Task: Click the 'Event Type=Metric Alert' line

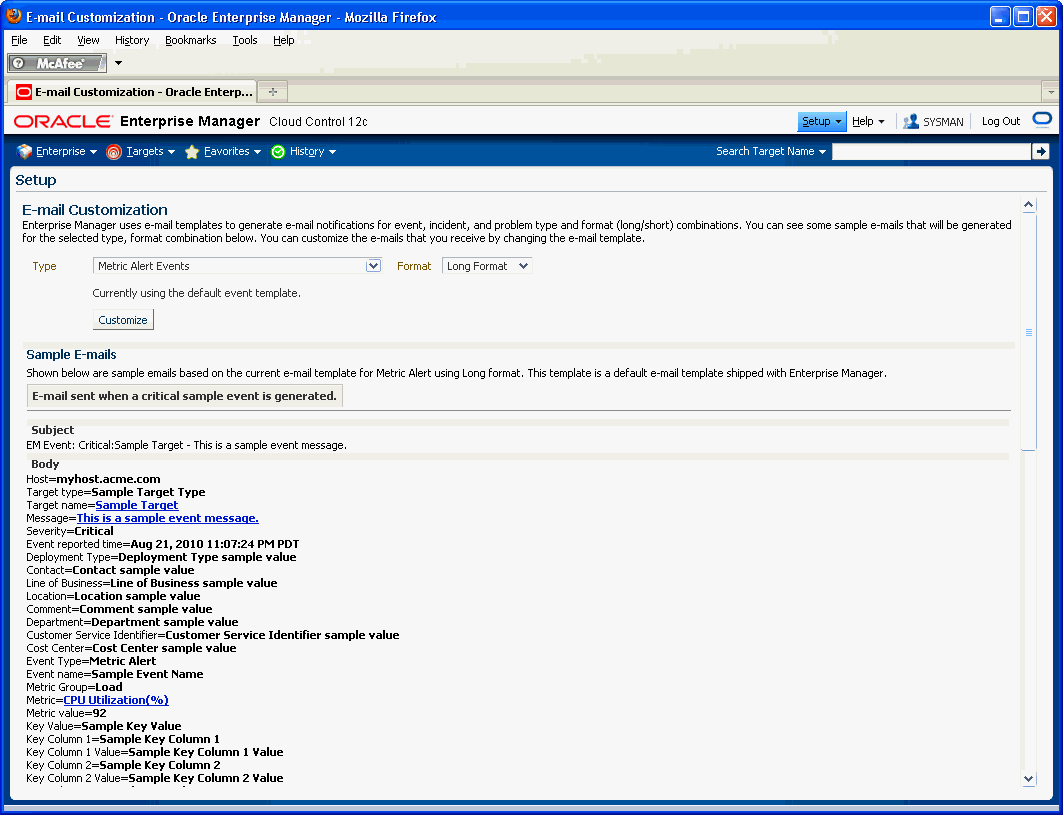Action: [92, 661]
